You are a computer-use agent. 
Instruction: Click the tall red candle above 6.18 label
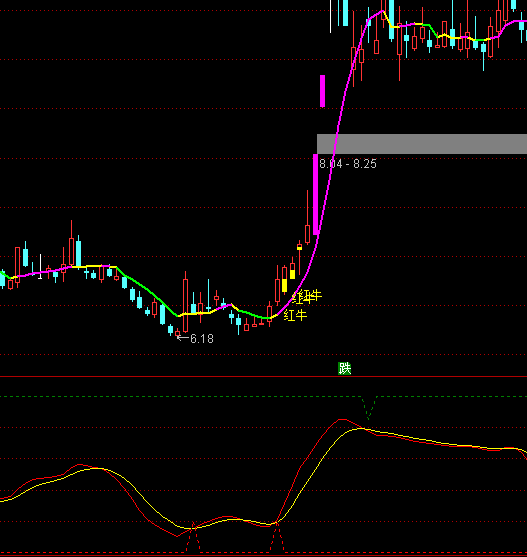pyautogui.click(x=185, y=302)
